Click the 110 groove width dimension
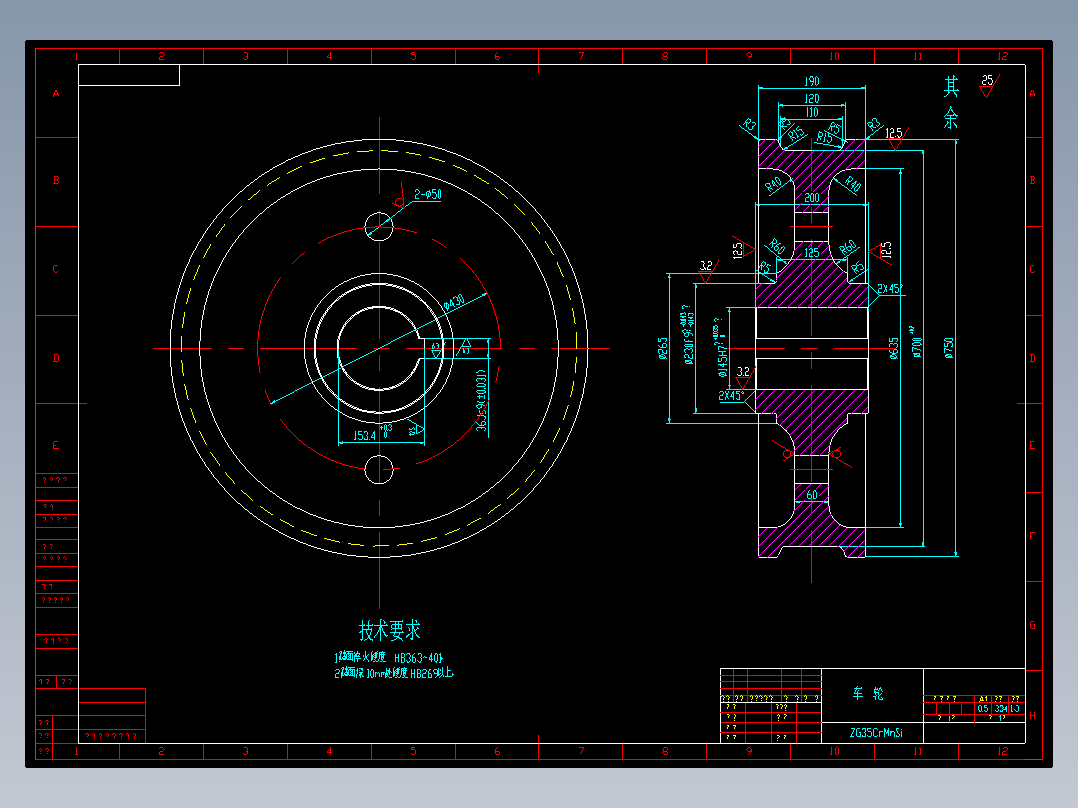 812,112
